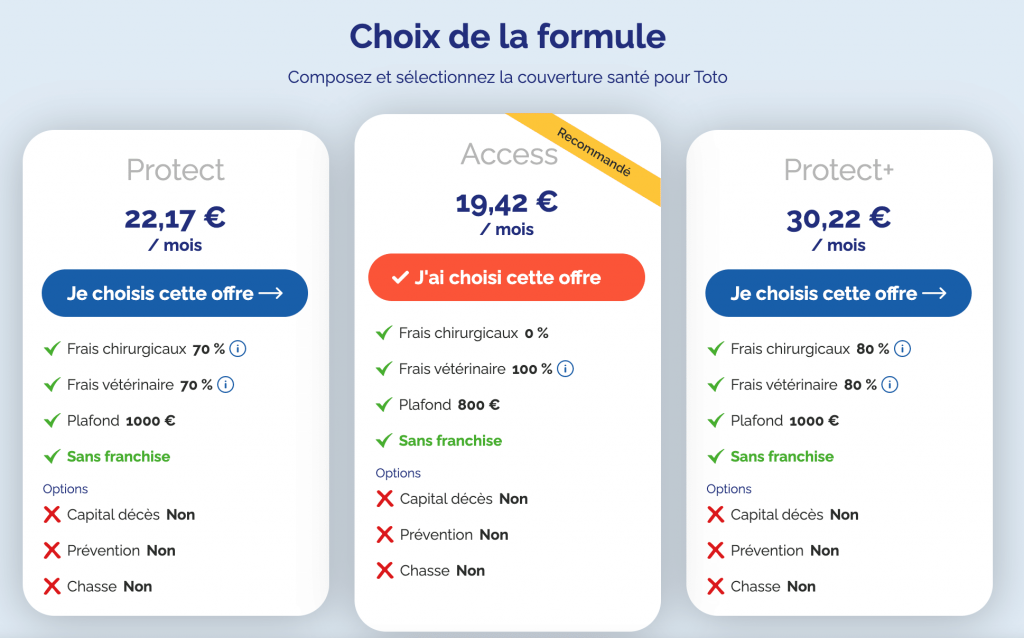The height and width of the screenshot is (638, 1024).
Task: Open info icon for Protect frais vétérinaire
Action: tap(225, 385)
